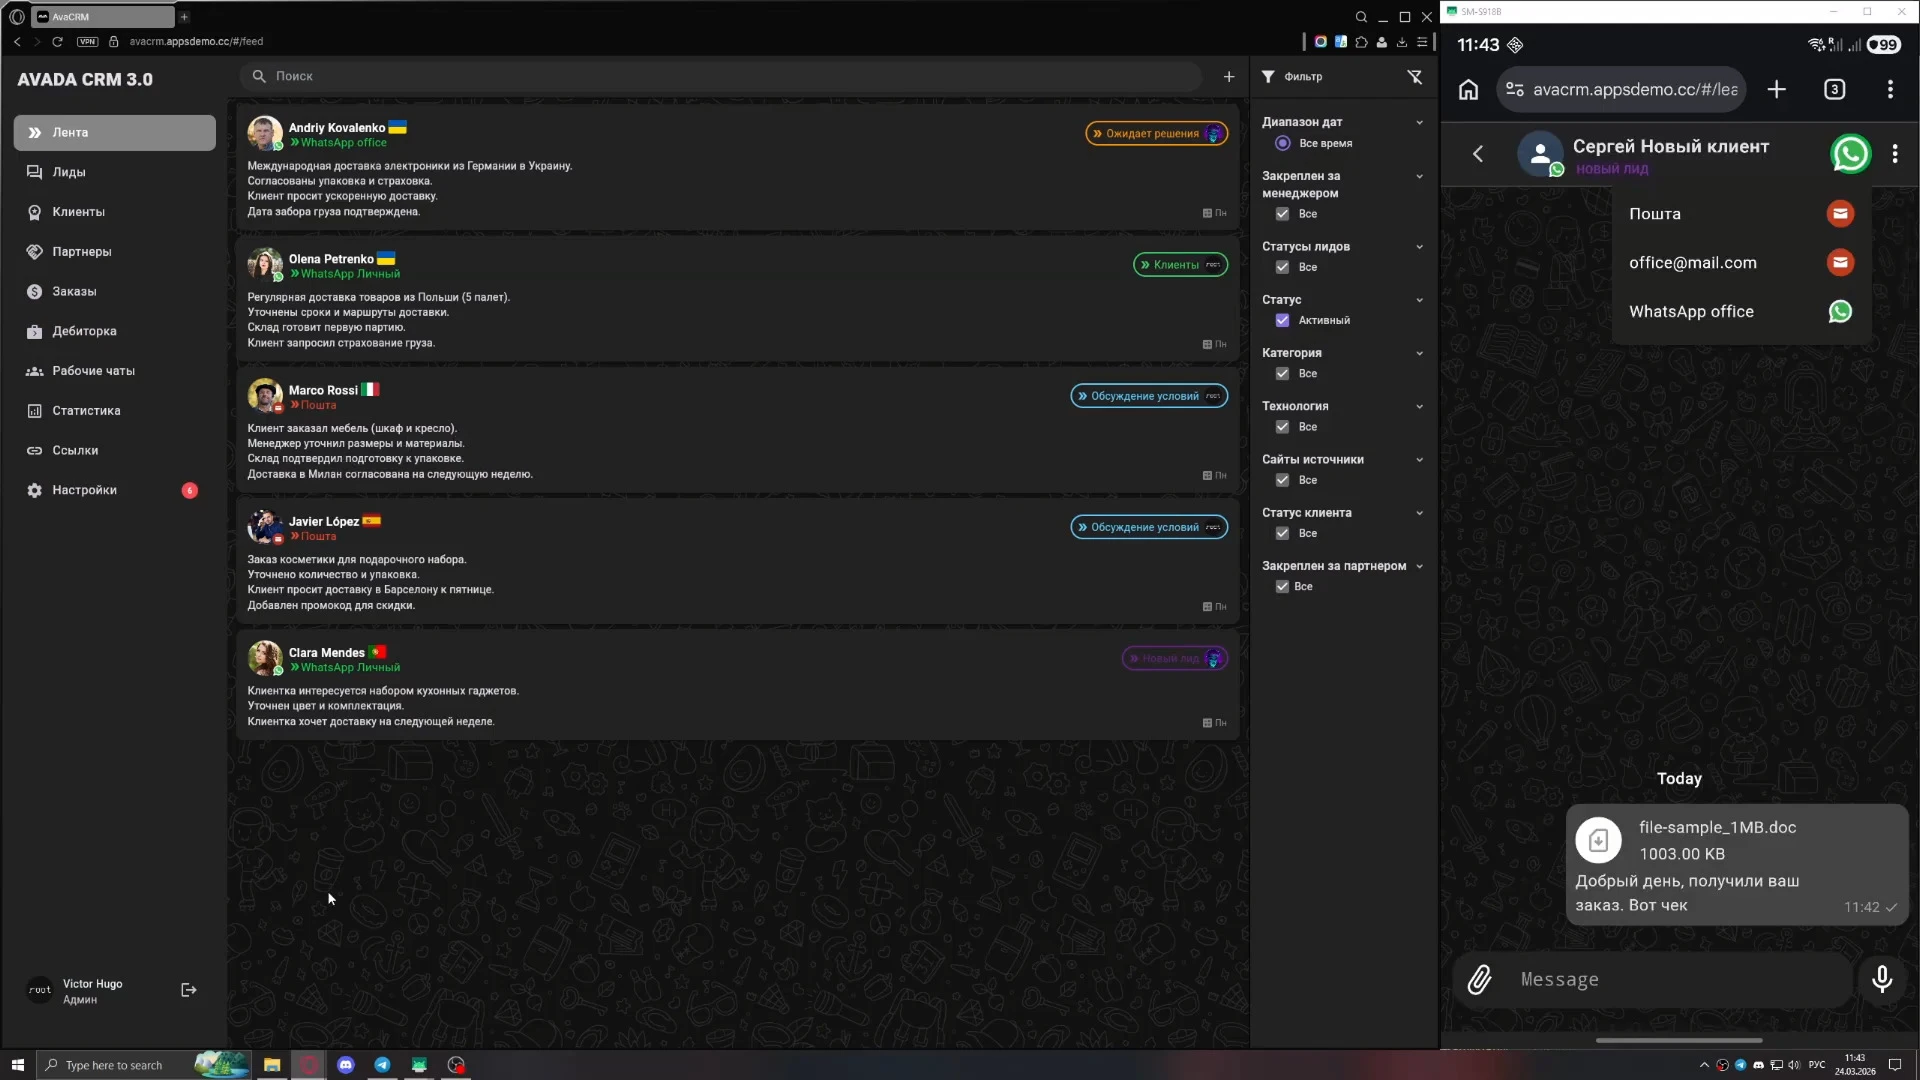Collapse the Диапазон дат filter section
Viewport: 1920px width, 1080px height.
coord(1419,123)
